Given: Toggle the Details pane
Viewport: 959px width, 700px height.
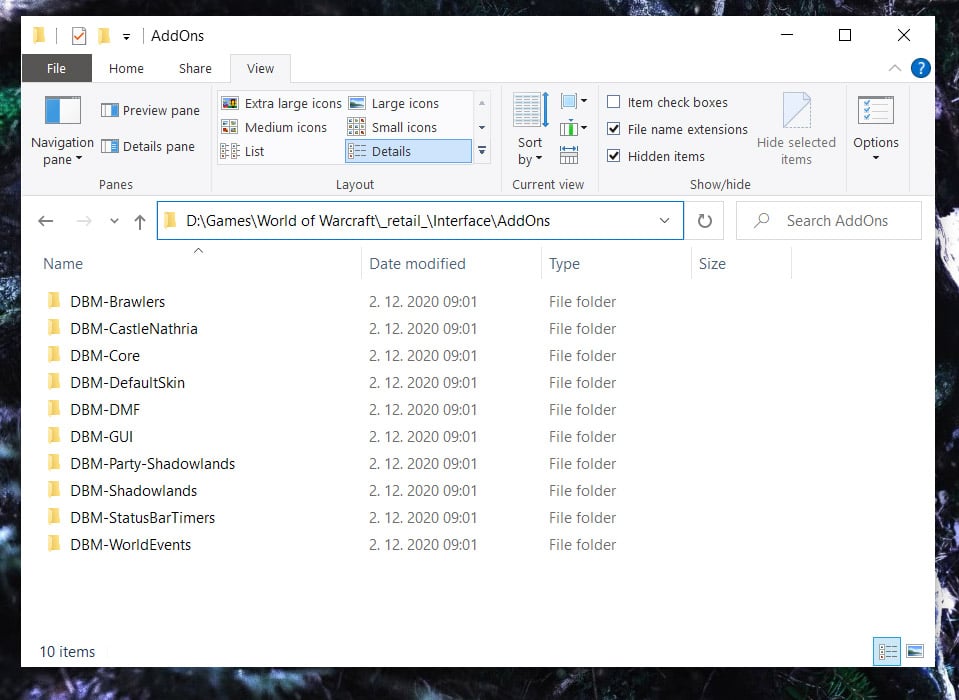Looking at the screenshot, I should (147, 147).
